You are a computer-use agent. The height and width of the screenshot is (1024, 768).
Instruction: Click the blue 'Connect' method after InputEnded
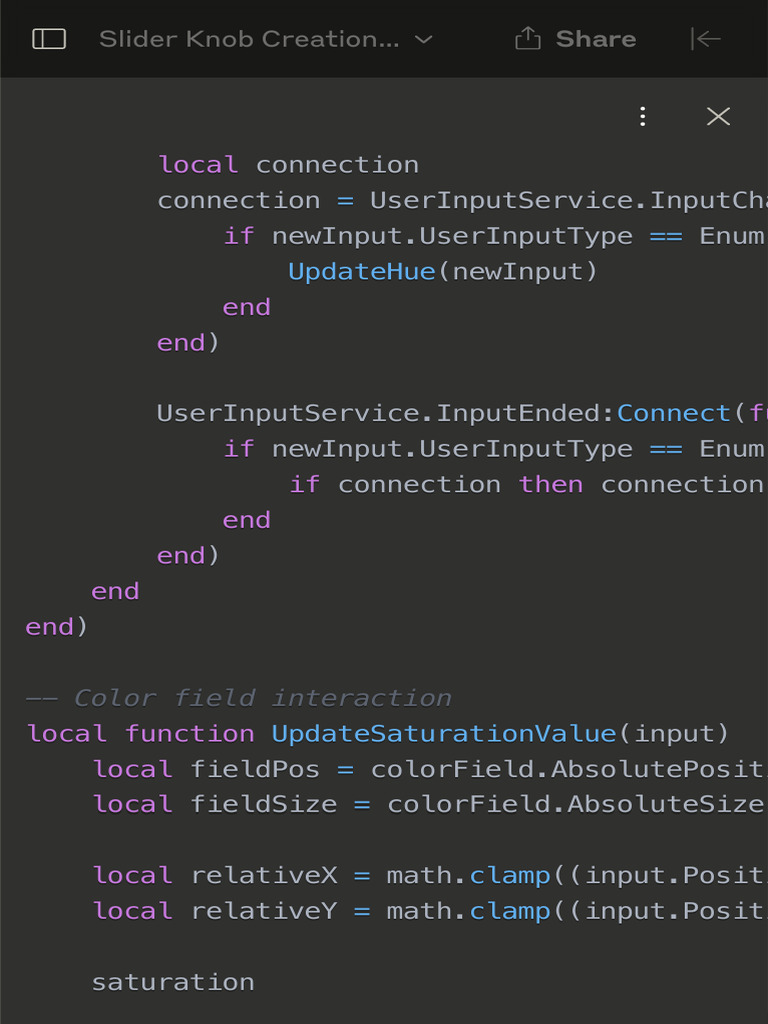(x=674, y=413)
